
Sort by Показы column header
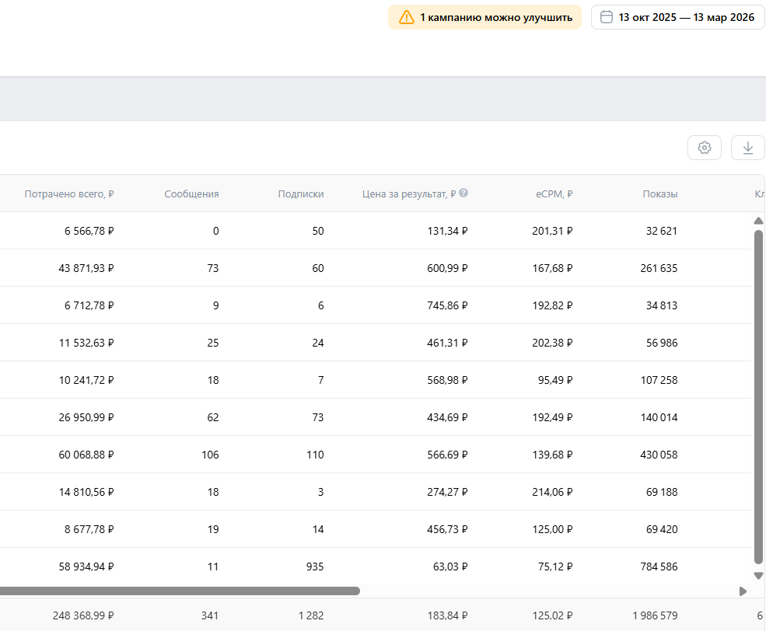[660, 194]
